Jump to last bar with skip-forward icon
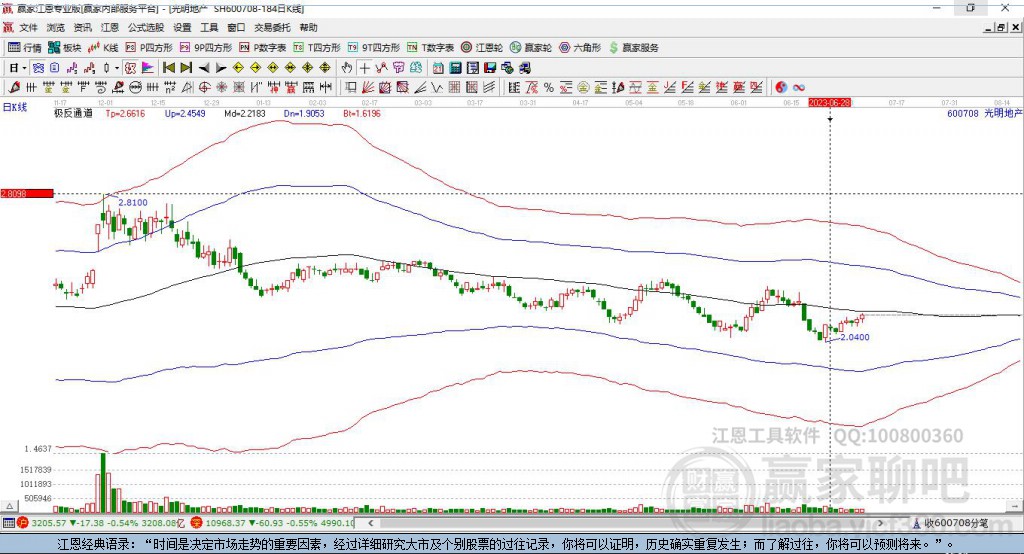This screenshot has height=554, width=1024. (186, 68)
